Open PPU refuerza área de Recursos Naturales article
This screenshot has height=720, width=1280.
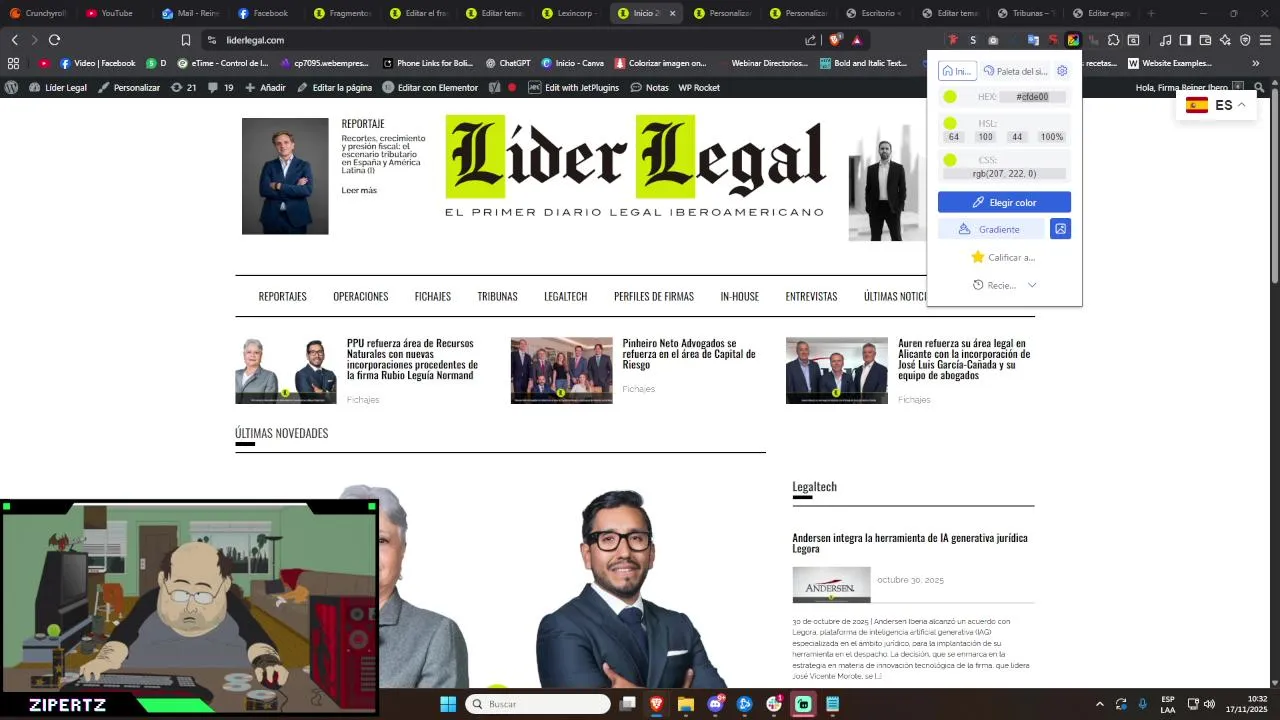pyautogui.click(x=412, y=359)
